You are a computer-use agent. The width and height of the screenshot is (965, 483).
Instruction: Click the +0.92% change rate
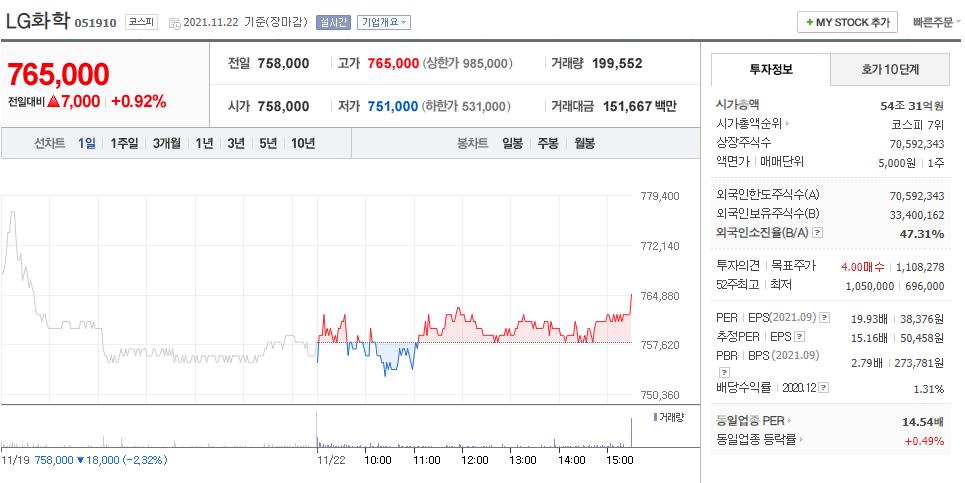pyautogui.click(x=139, y=102)
